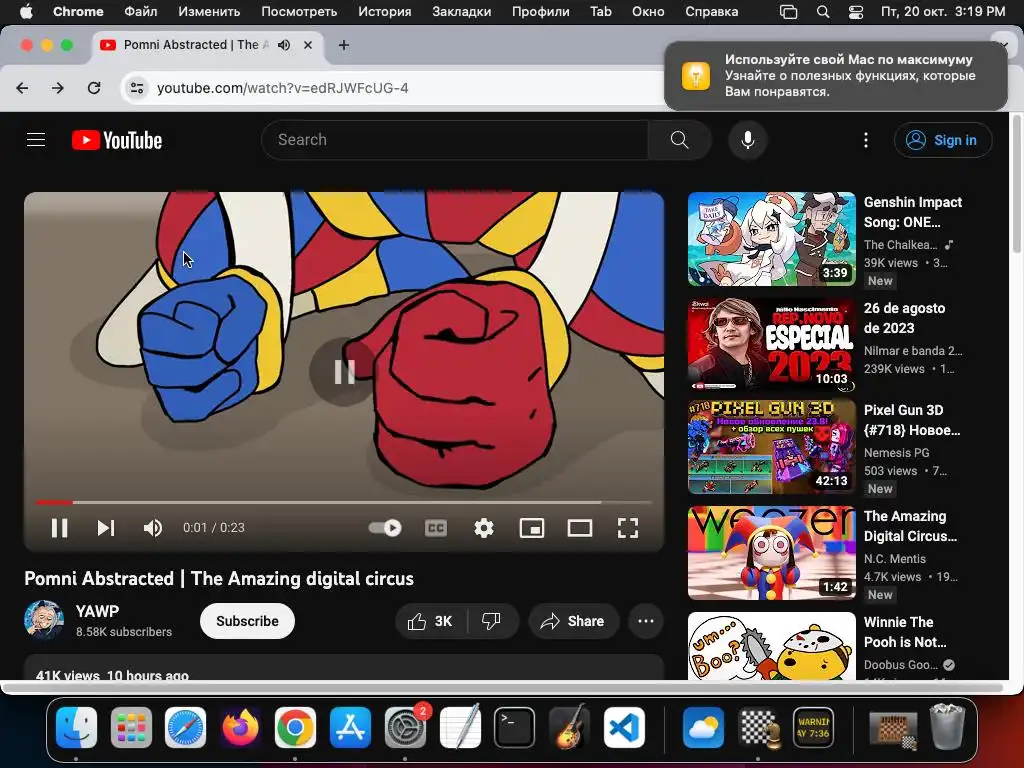Click the Sign in button
Screen dimensions: 1024x768
tap(943, 140)
